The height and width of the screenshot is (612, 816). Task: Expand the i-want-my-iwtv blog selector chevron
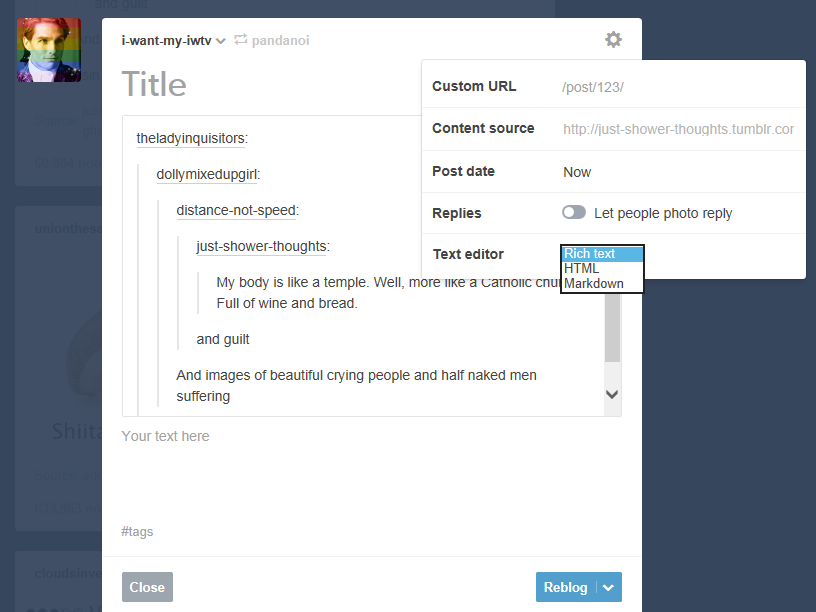(x=220, y=41)
